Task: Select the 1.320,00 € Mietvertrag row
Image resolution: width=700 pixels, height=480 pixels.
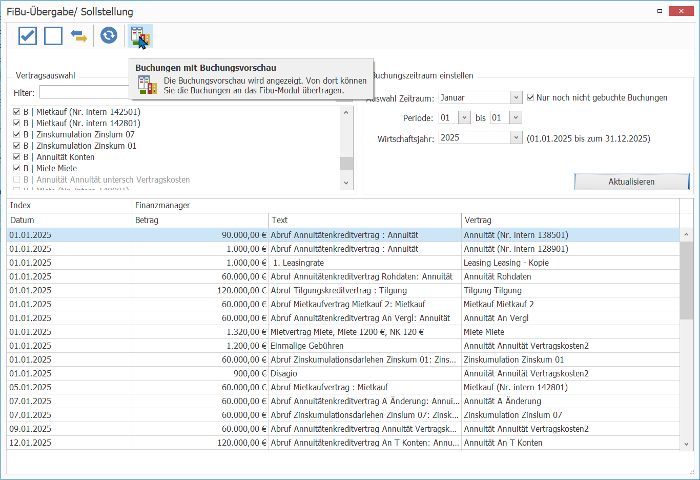Action: 343,332
